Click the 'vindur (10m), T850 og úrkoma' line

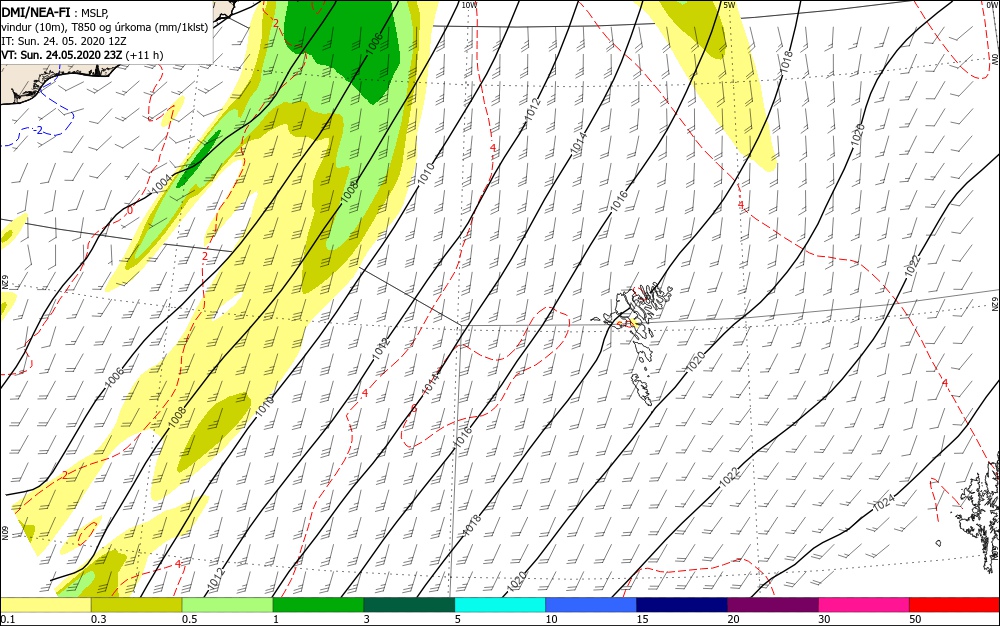[x=104, y=27]
